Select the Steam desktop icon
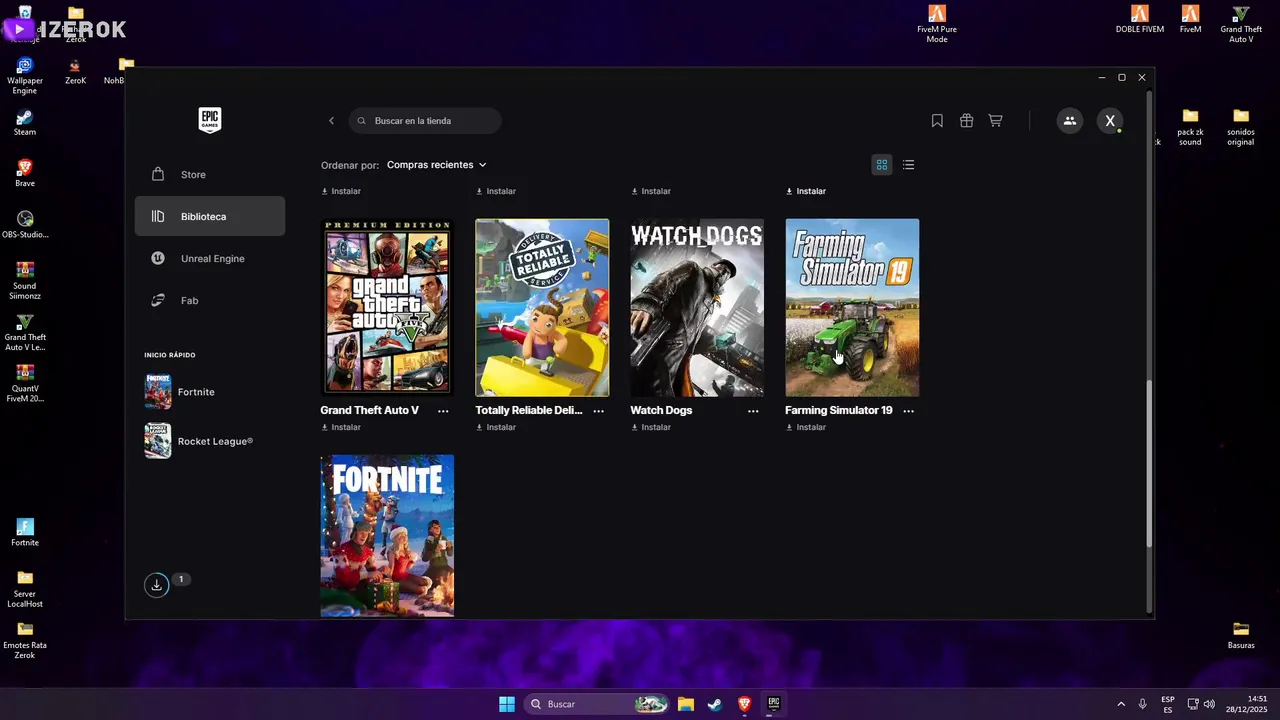Image resolution: width=1280 pixels, height=720 pixels. point(25,123)
